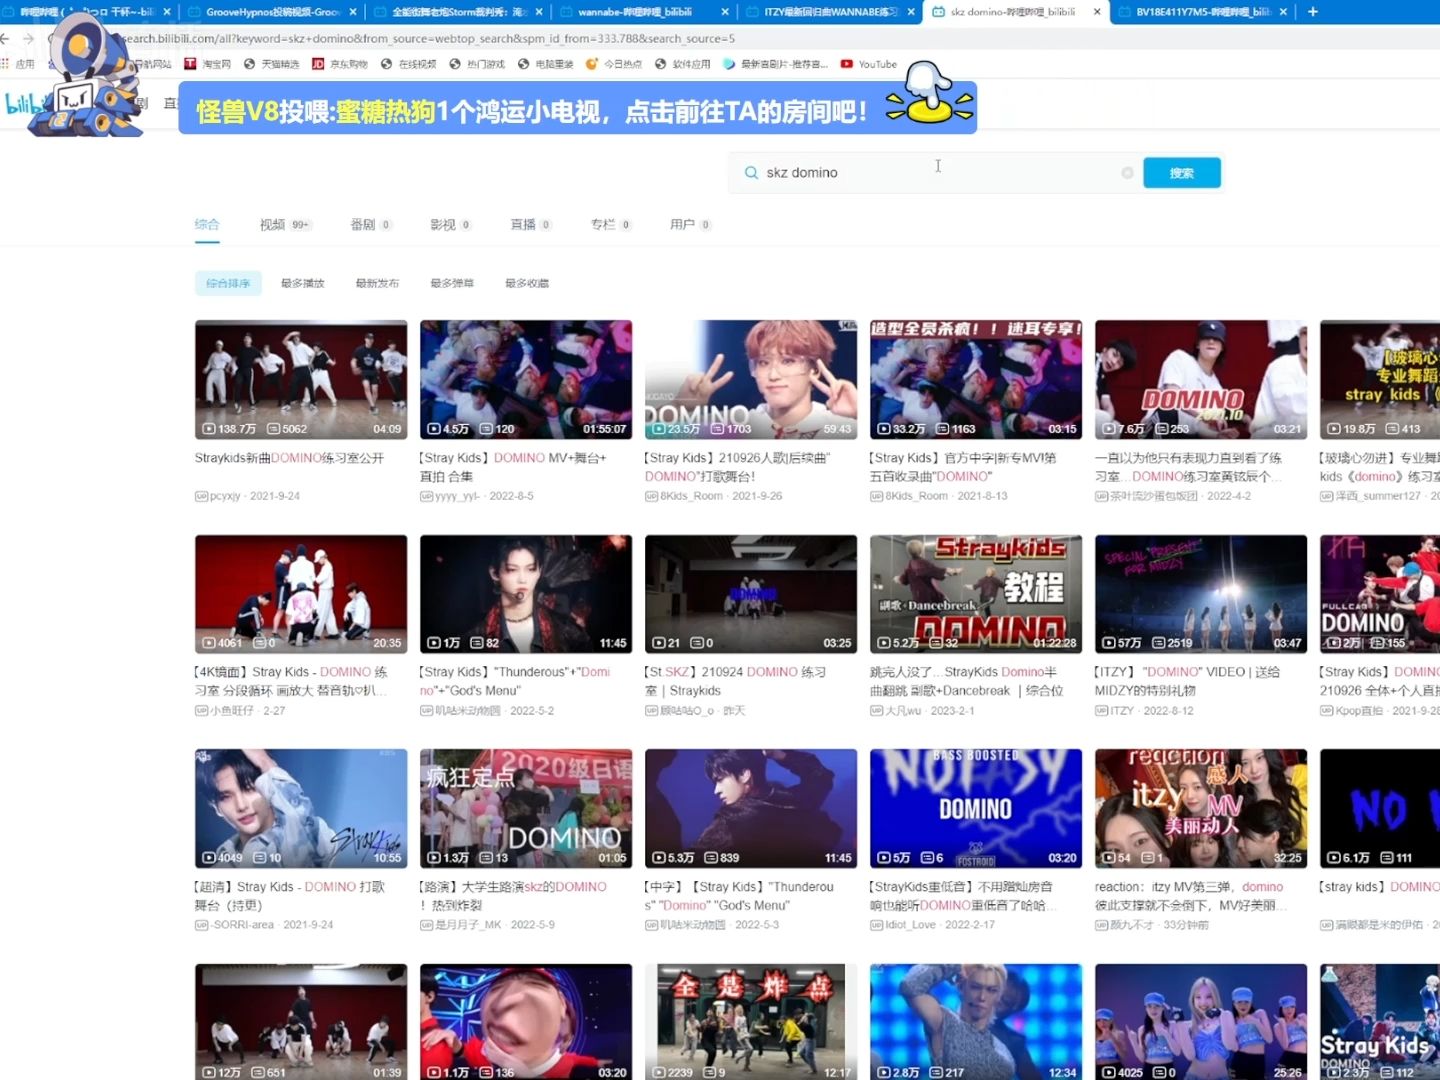Open the 软件应用 bookmark
Viewport: 1440px width, 1080px height.
click(x=683, y=64)
